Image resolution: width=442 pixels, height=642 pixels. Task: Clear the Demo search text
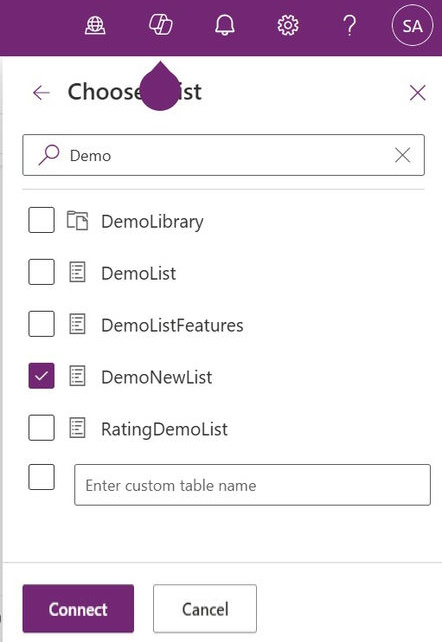(403, 155)
